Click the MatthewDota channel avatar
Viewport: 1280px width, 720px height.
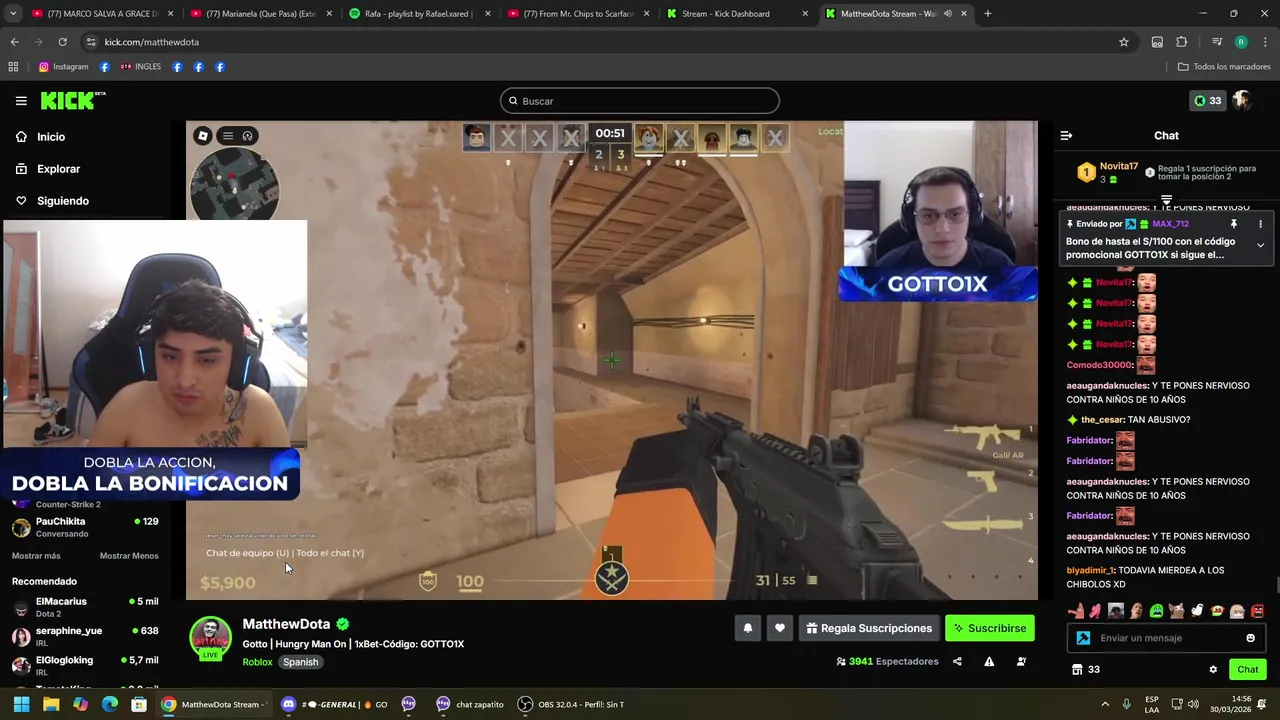click(210, 638)
